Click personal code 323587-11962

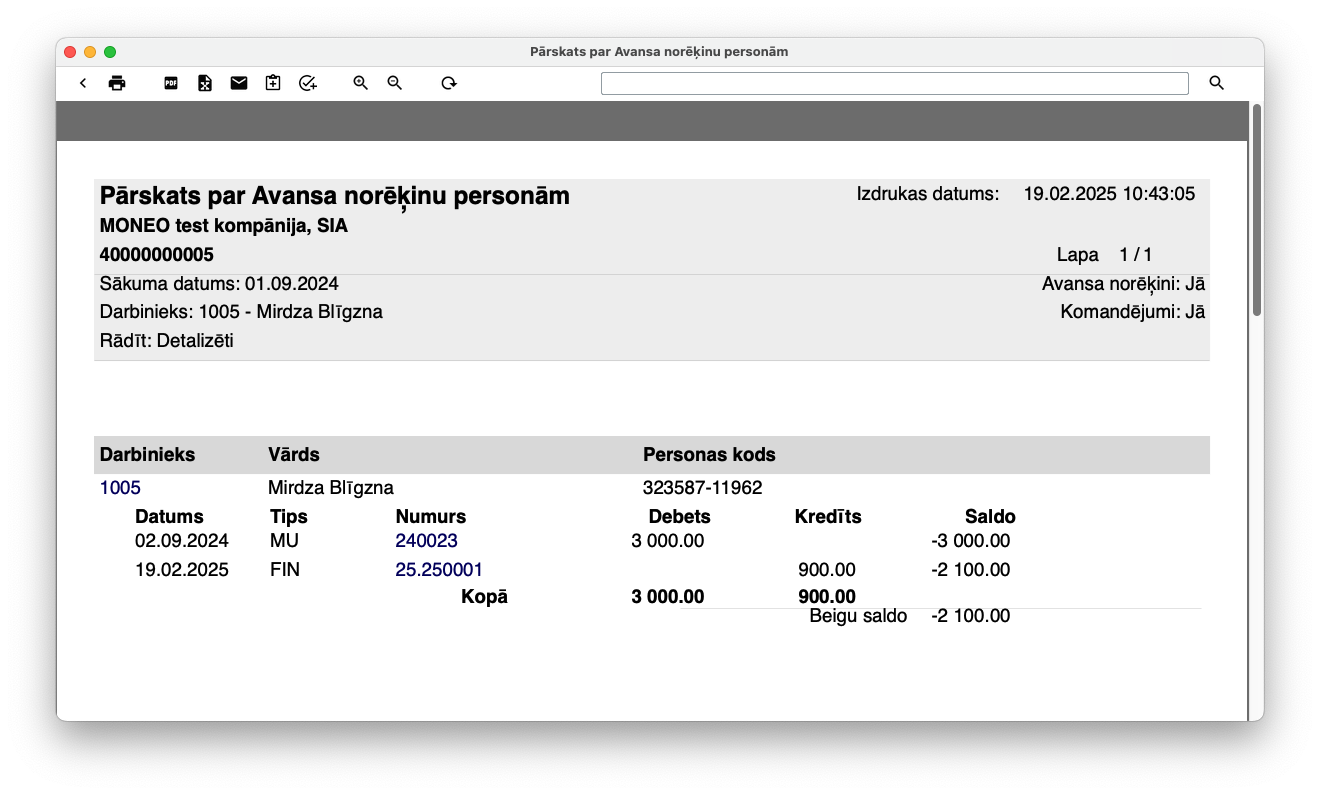pos(703,488)
